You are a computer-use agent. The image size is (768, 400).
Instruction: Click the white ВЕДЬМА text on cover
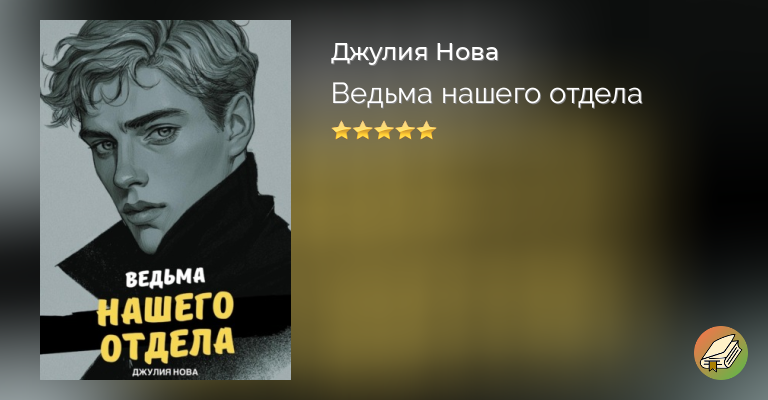165,278
